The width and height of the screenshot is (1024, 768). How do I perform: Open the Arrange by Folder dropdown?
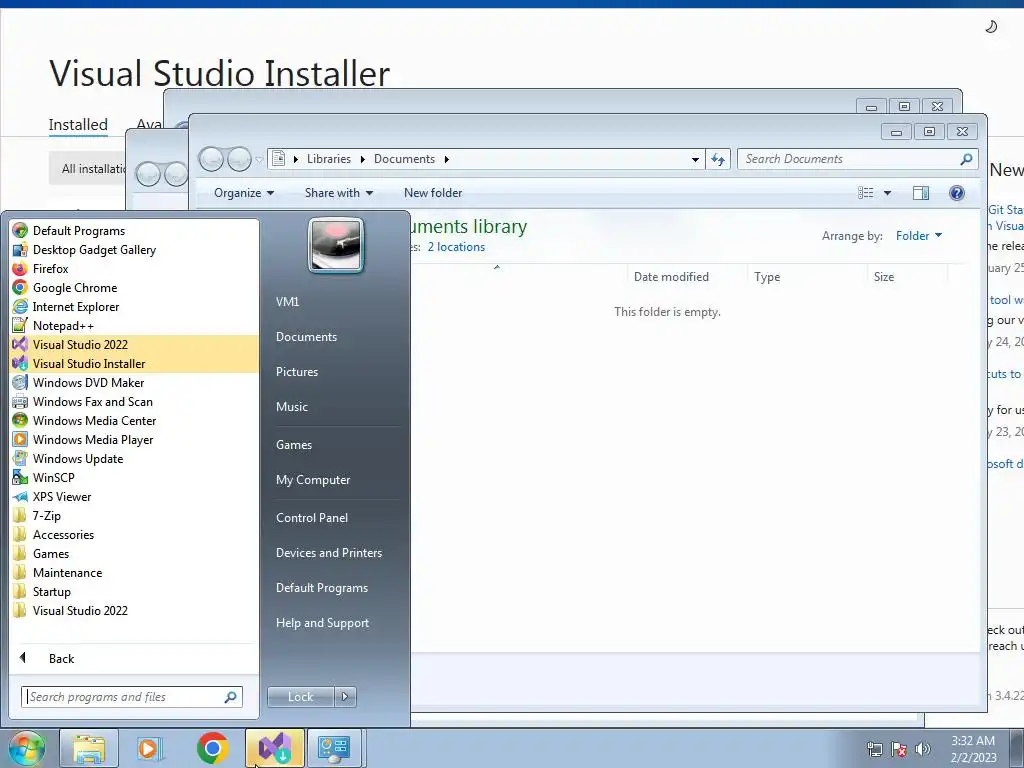tap(919, 236)
